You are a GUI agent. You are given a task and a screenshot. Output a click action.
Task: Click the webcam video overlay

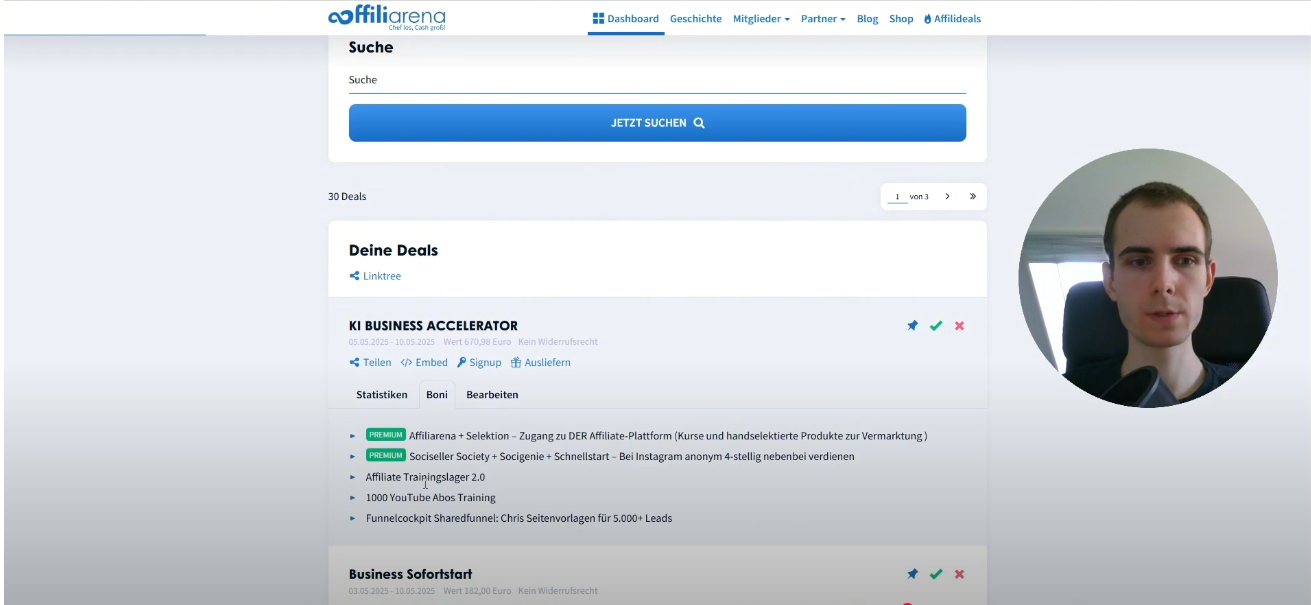[1148, 278]
